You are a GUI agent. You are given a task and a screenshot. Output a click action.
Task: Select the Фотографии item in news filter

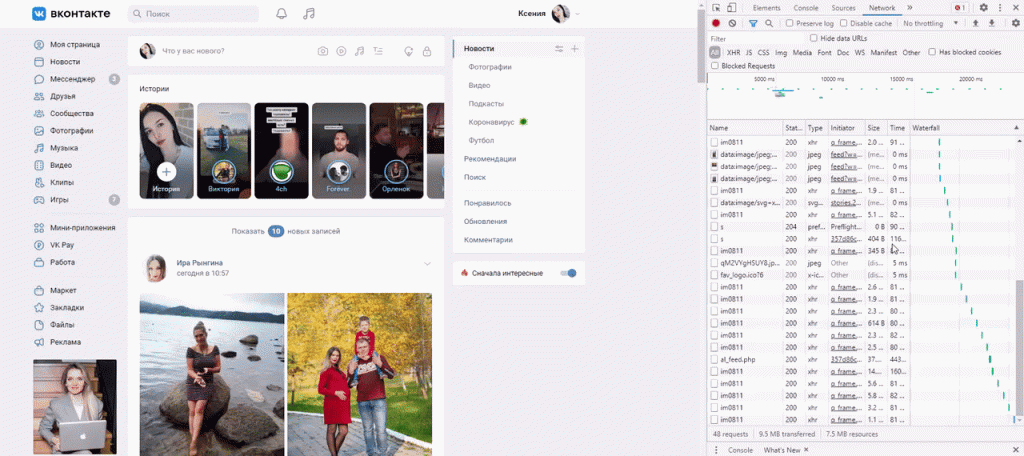[x=489, y=67]
